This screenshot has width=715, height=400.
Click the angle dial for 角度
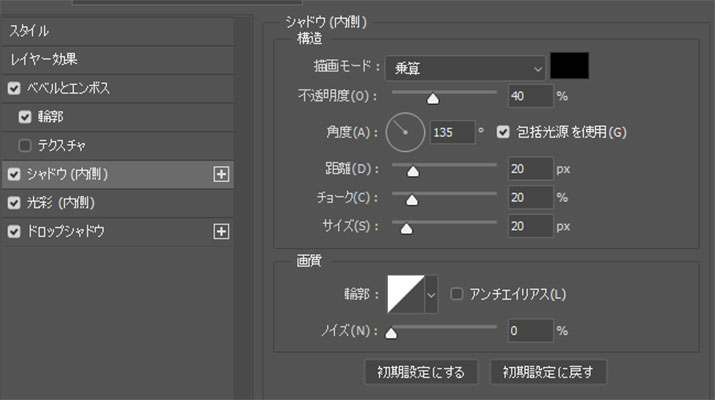click(405, 132)
